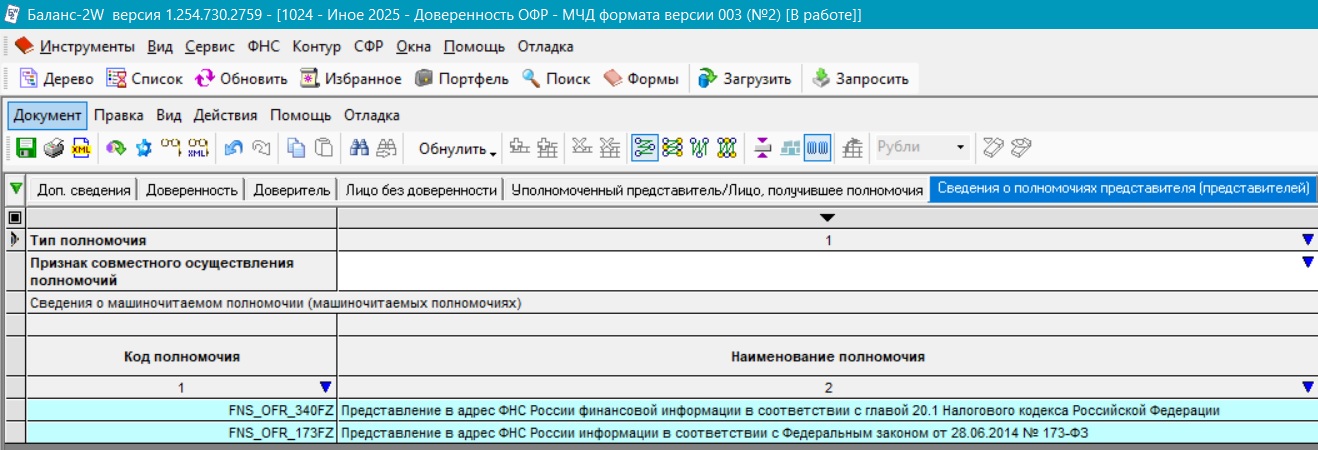Click the glasses icon with XML label
This screenshot has height=450, width=1318.
pos(198,148)
